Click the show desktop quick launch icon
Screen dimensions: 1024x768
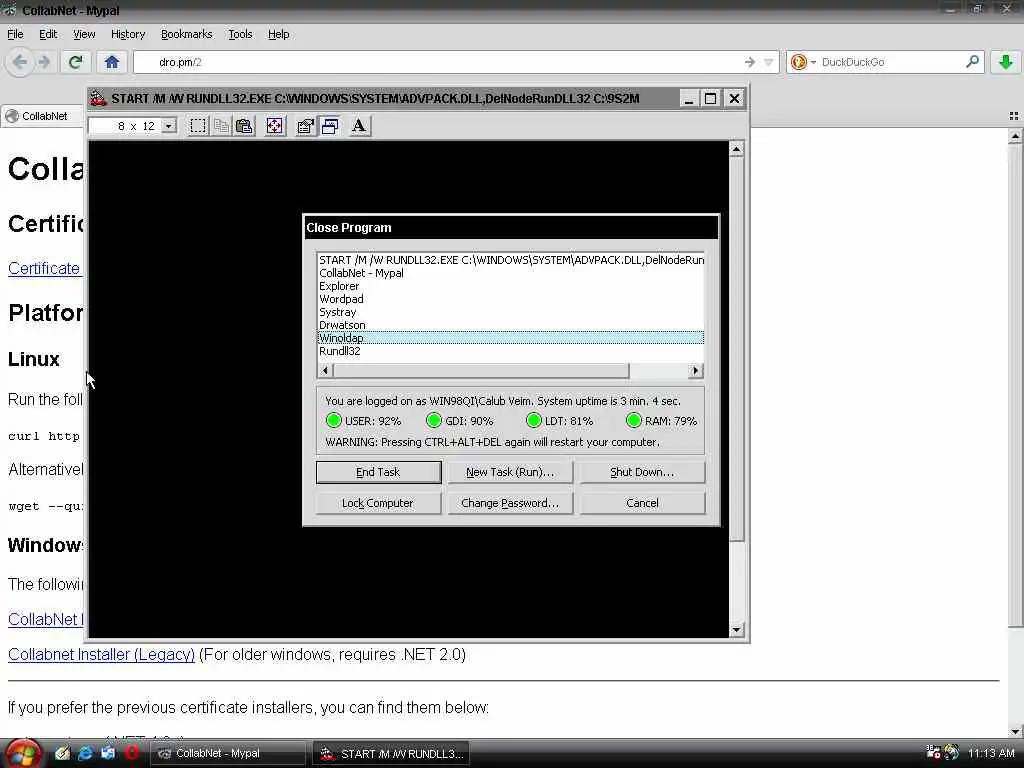tap(108, 753)
